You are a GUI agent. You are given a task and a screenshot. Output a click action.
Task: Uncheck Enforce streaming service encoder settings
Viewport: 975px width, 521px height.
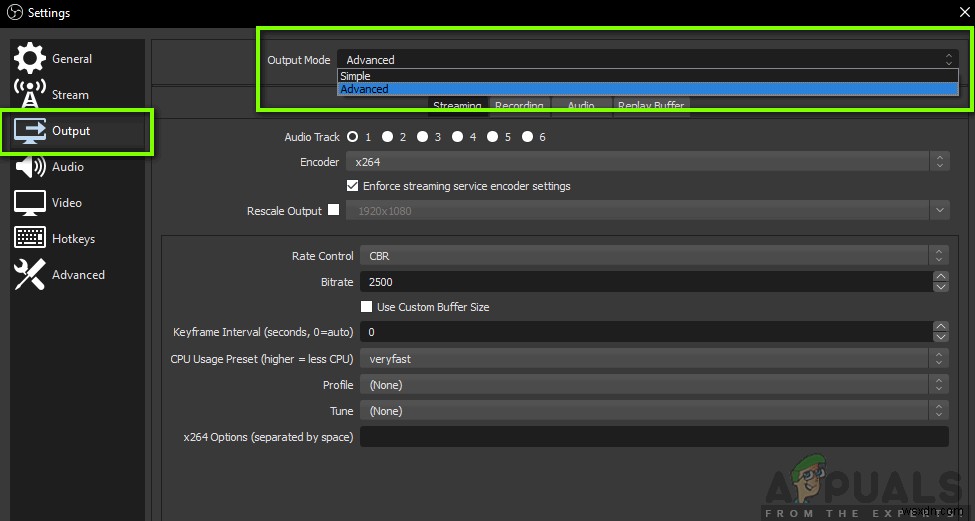(x=353, y=185)
